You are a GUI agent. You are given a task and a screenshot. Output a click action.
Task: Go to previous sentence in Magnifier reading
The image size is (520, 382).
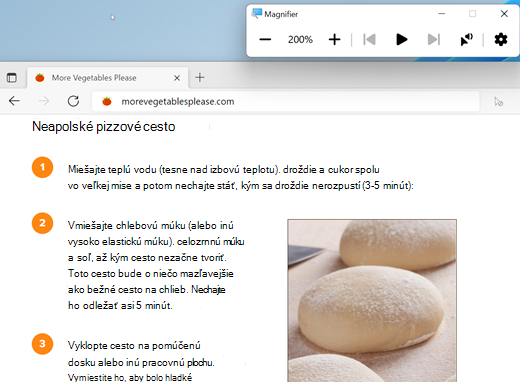pyautogui.click(x=369, y=40)
